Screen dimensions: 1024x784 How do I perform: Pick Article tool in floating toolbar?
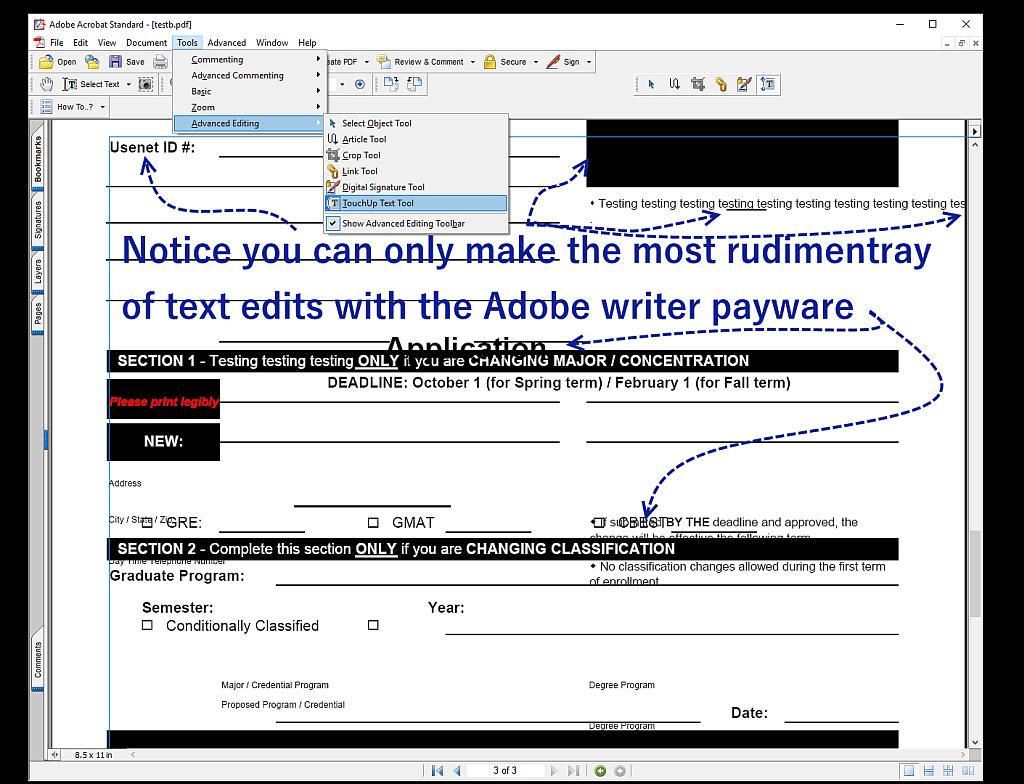pos(675,84)
